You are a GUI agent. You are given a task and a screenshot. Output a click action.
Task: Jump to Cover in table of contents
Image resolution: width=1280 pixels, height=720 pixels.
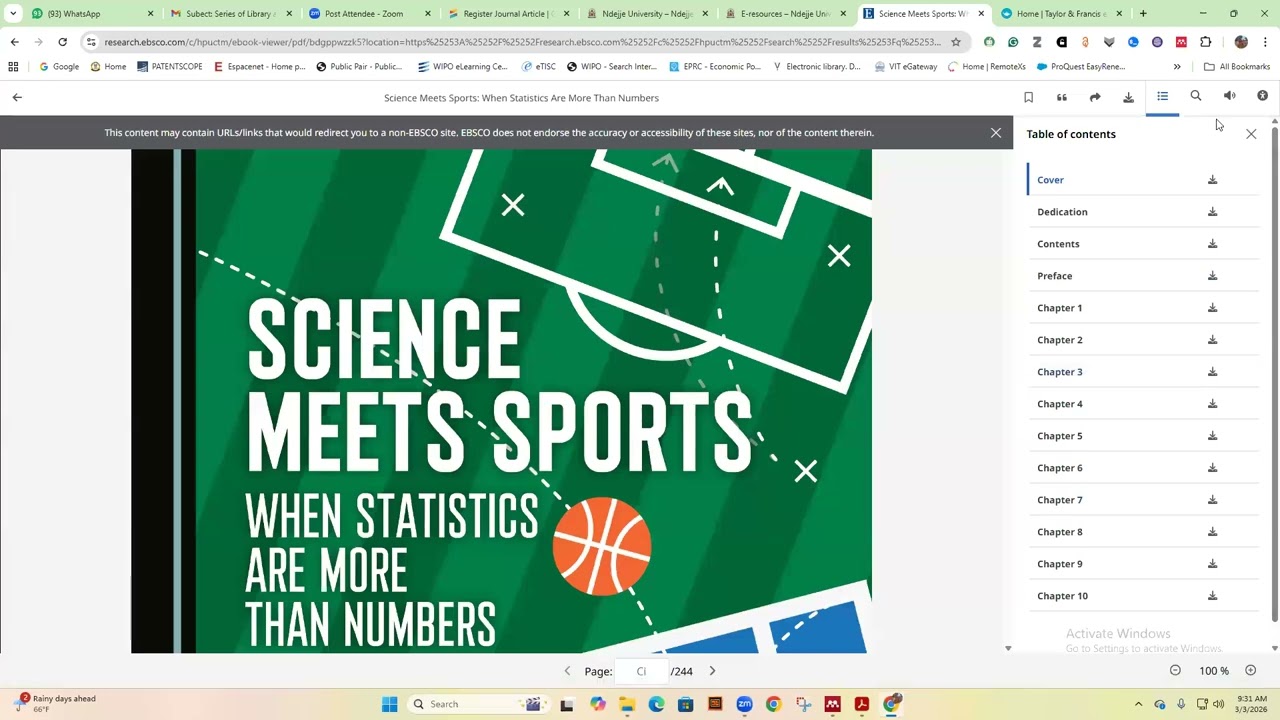click(x=1050, y=180)
